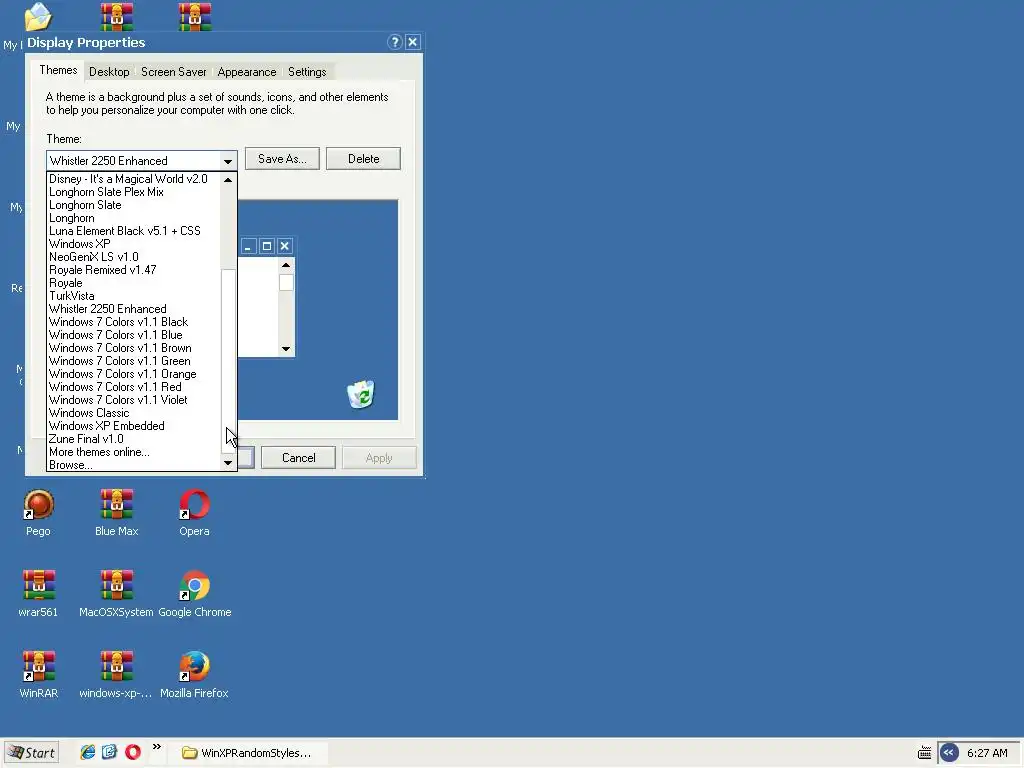Viewport: 1024px width, 768px height.
Task: Select the Longhorn Slate Plex Mix theme
Action: tap(134, 192)
